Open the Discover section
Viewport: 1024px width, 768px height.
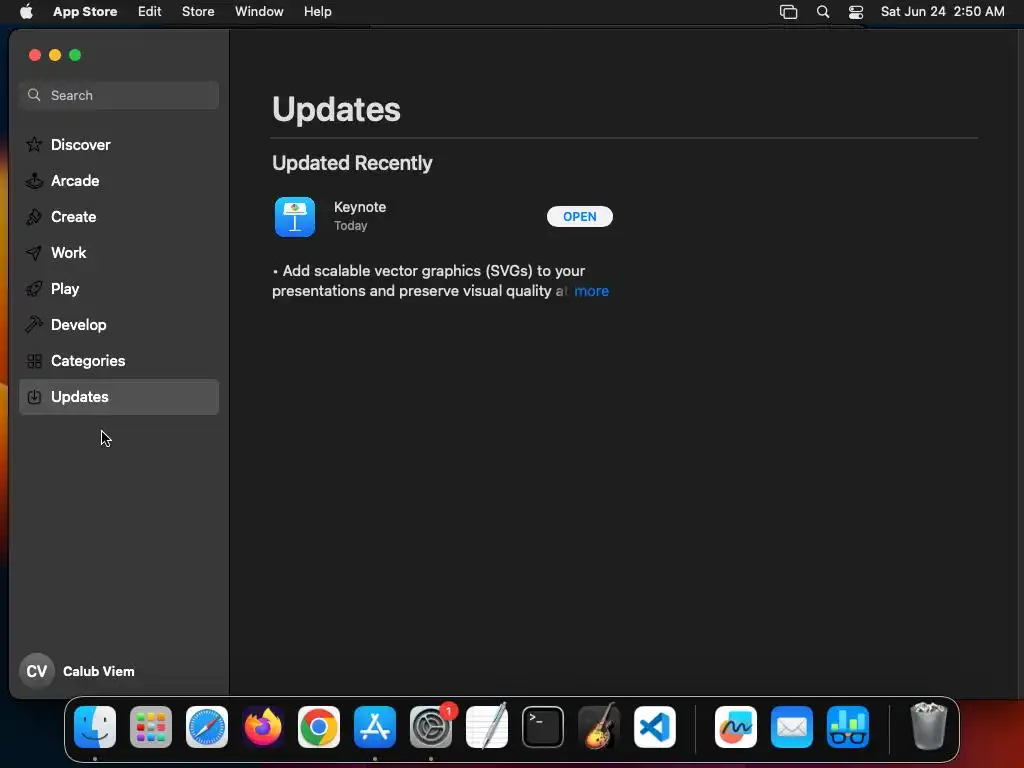pos(119,144)
